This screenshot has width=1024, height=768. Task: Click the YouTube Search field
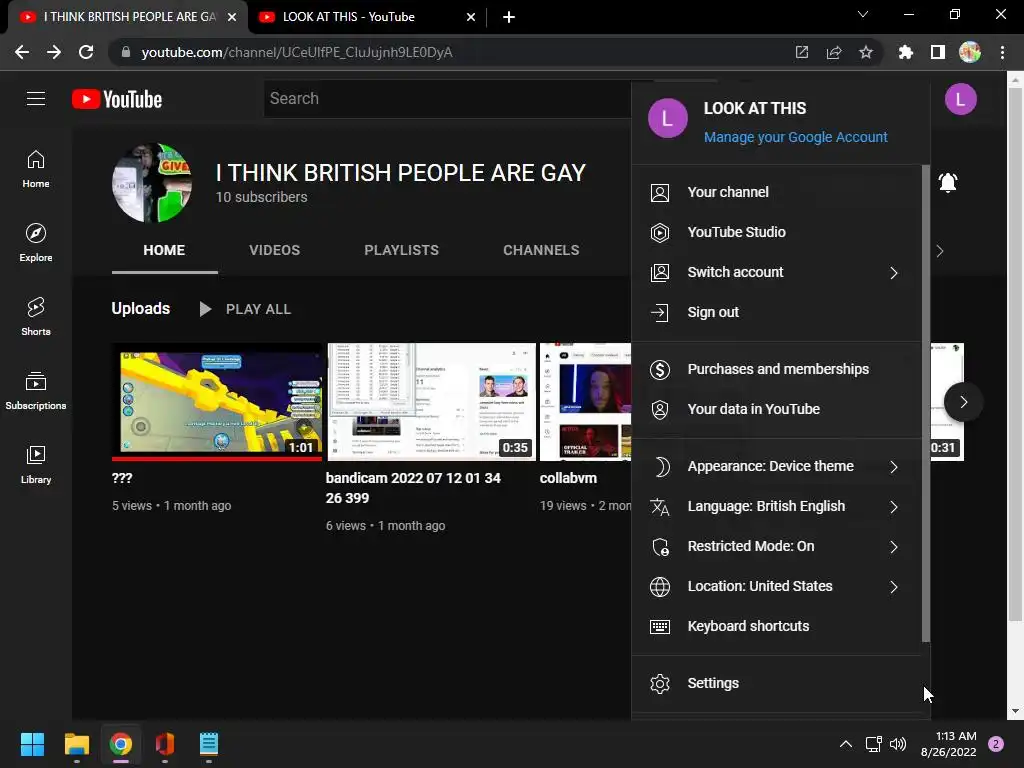[x=447, y=99]
